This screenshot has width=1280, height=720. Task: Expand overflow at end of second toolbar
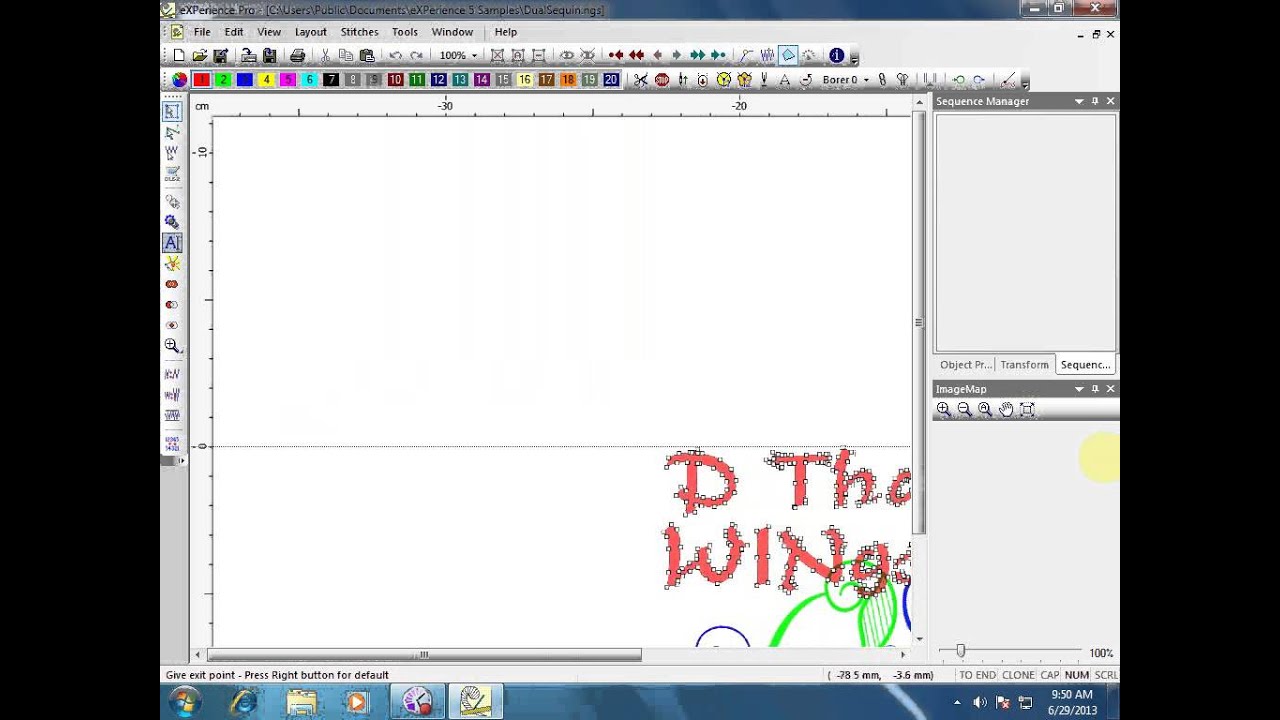(x=1025, y=81)
